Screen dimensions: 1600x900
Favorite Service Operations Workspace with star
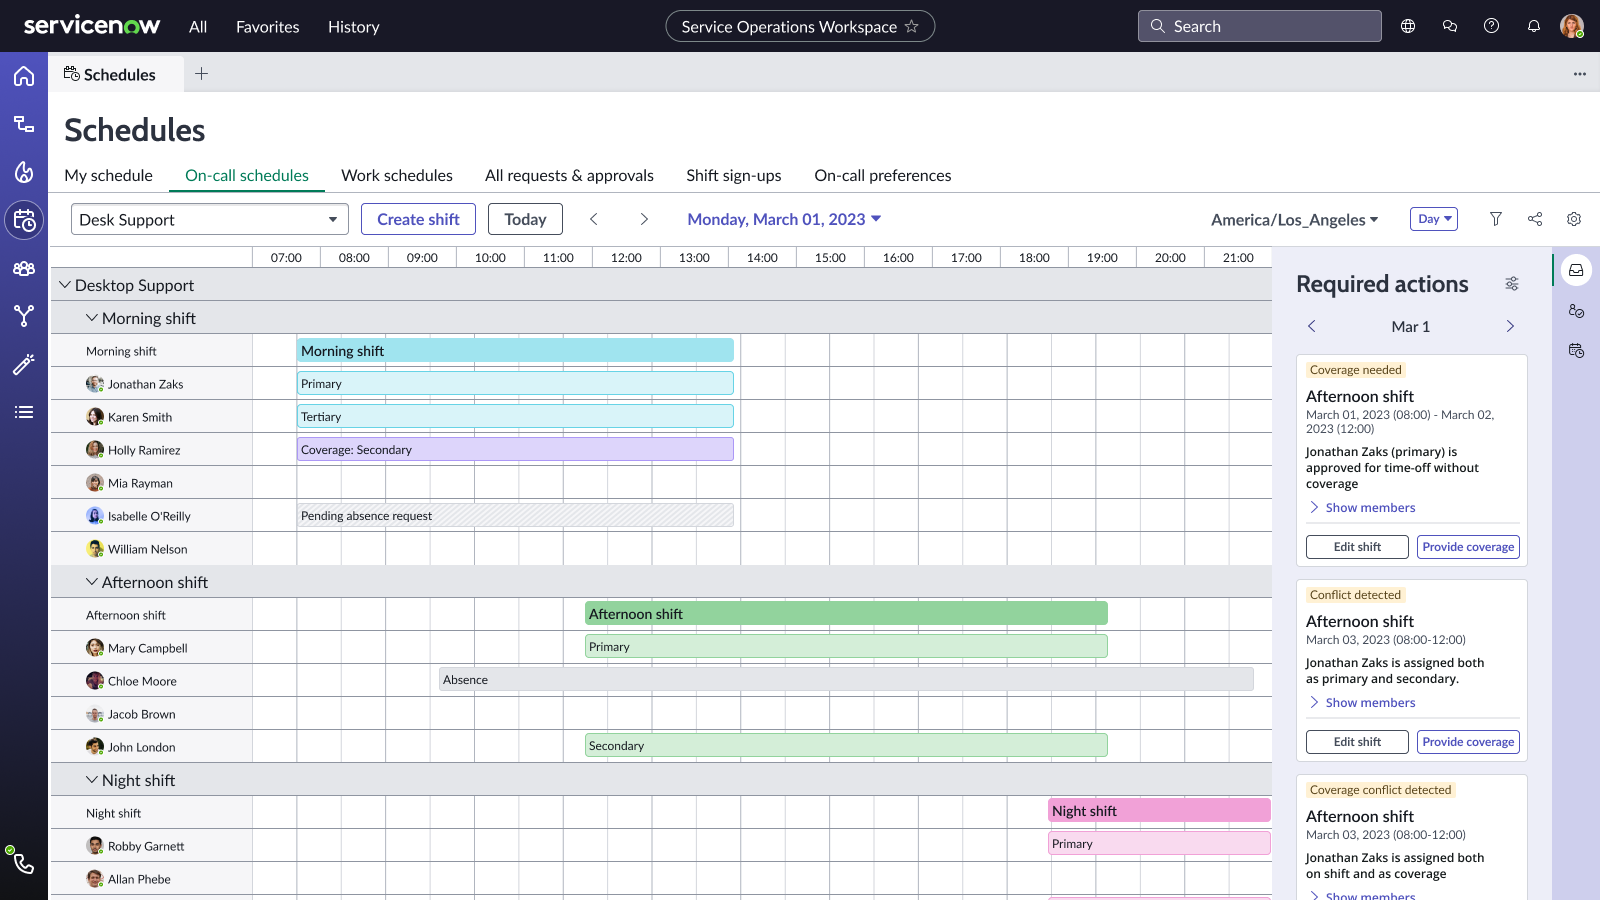tap(911, 26)
